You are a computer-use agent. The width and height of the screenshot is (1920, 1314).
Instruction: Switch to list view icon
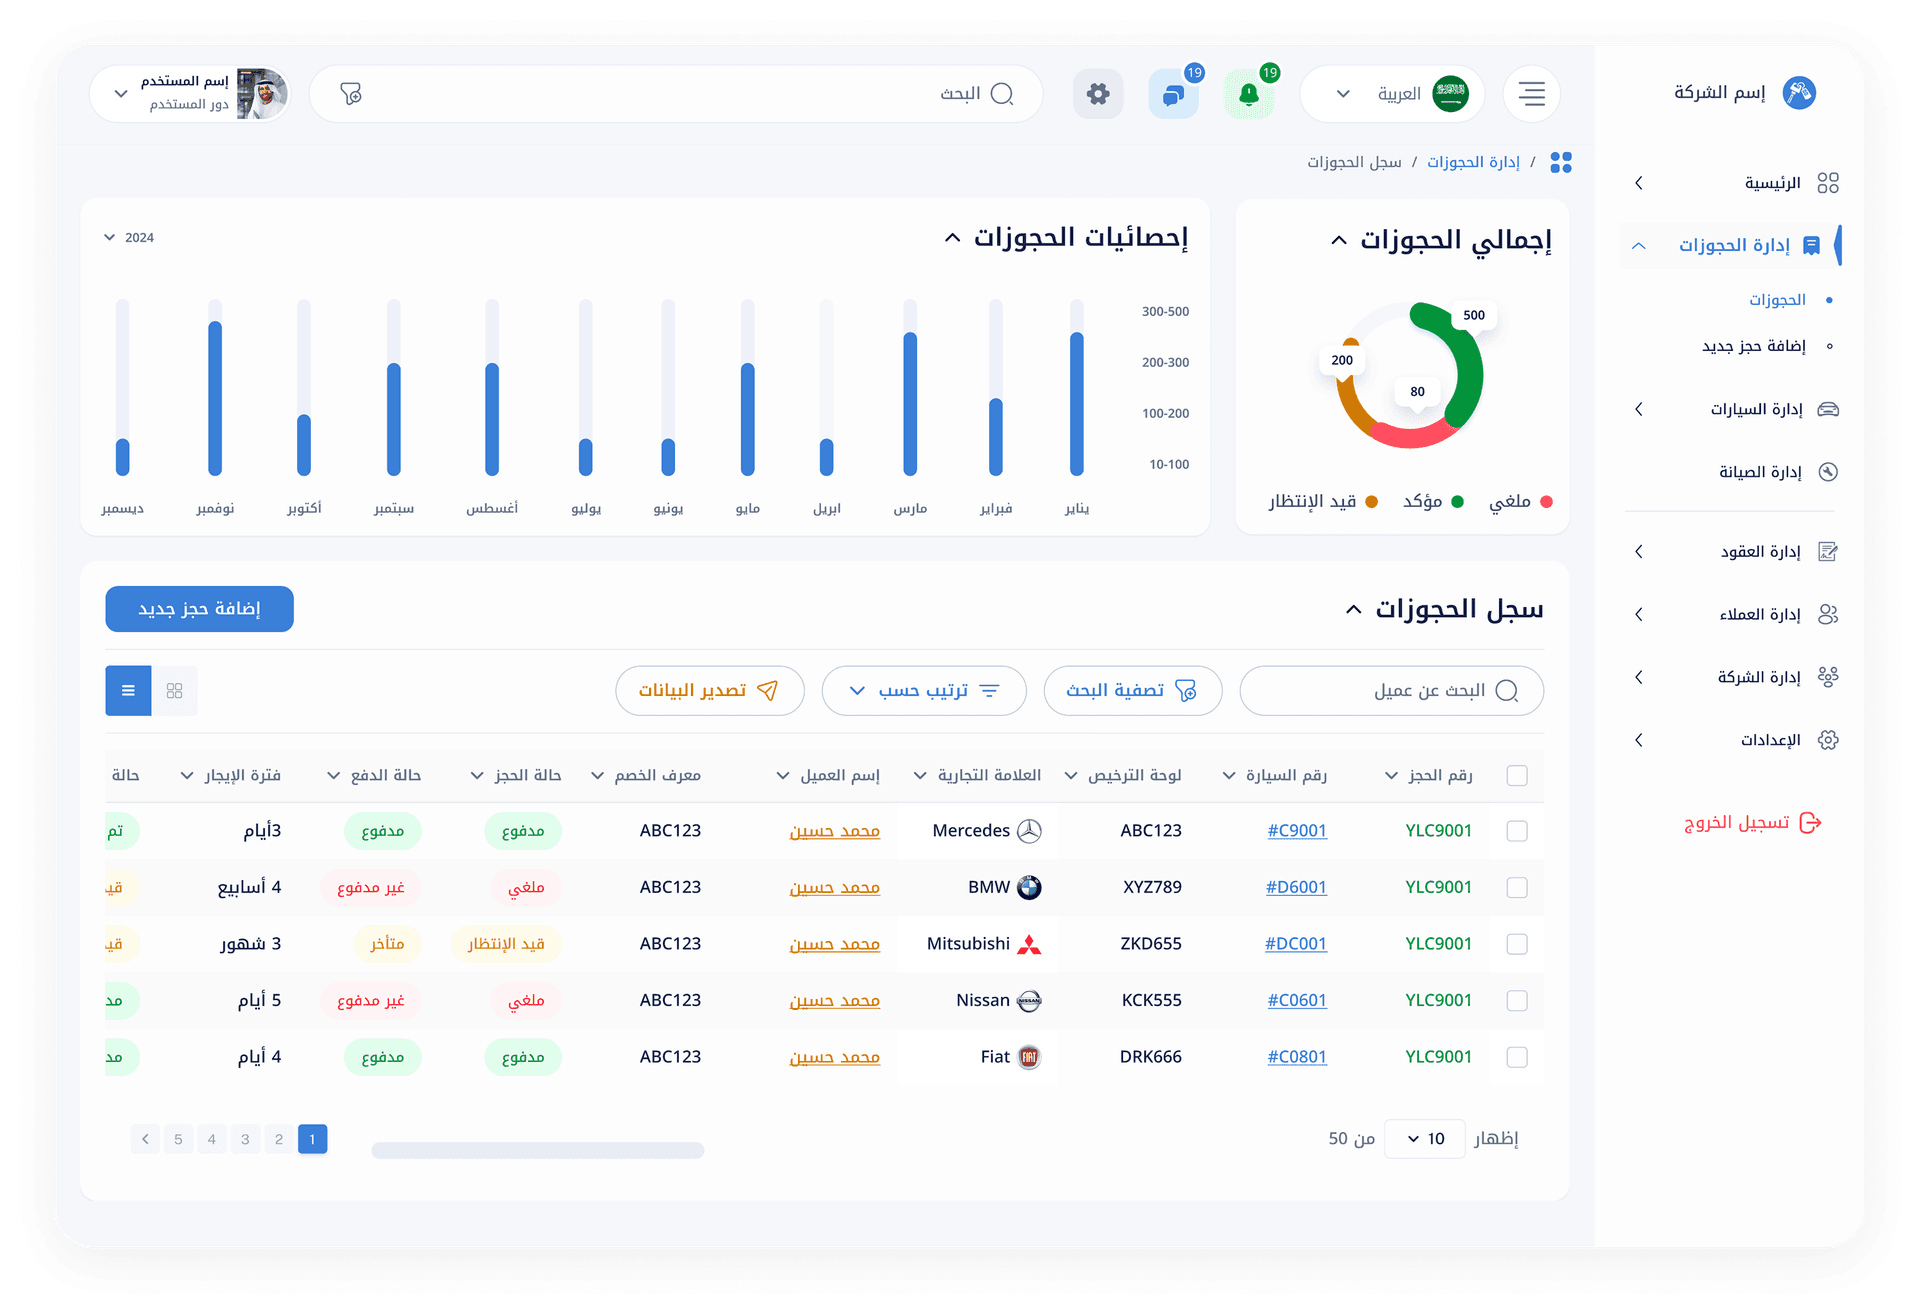point(128,691)
